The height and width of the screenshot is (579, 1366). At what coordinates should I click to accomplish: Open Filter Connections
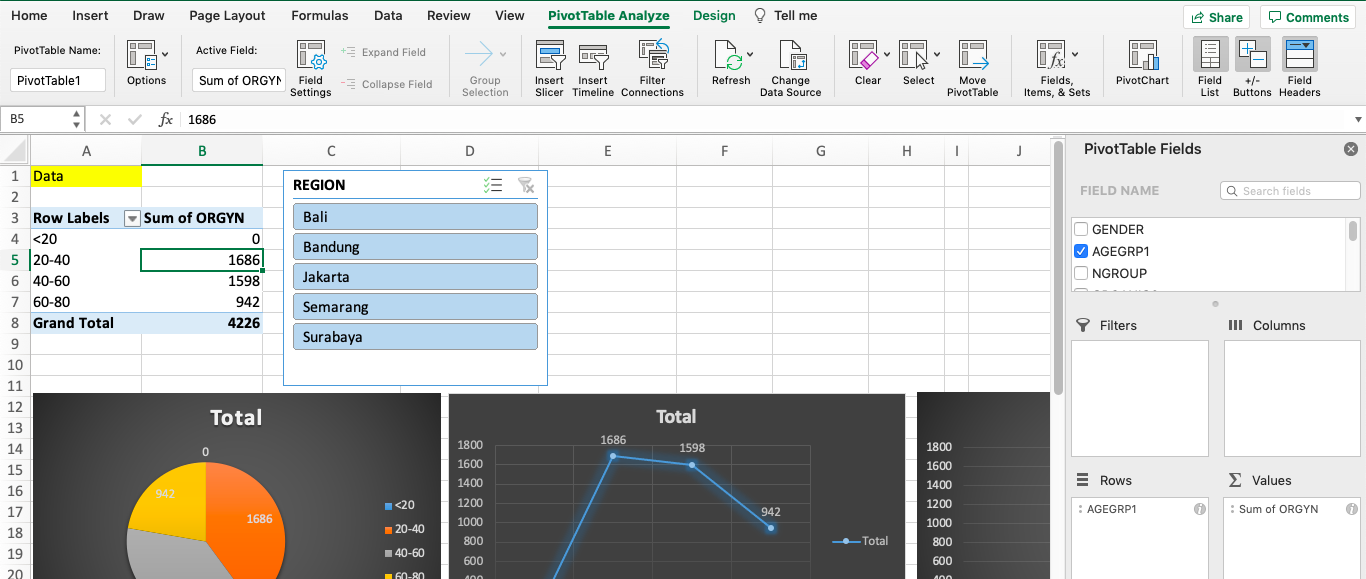(652, 68)
